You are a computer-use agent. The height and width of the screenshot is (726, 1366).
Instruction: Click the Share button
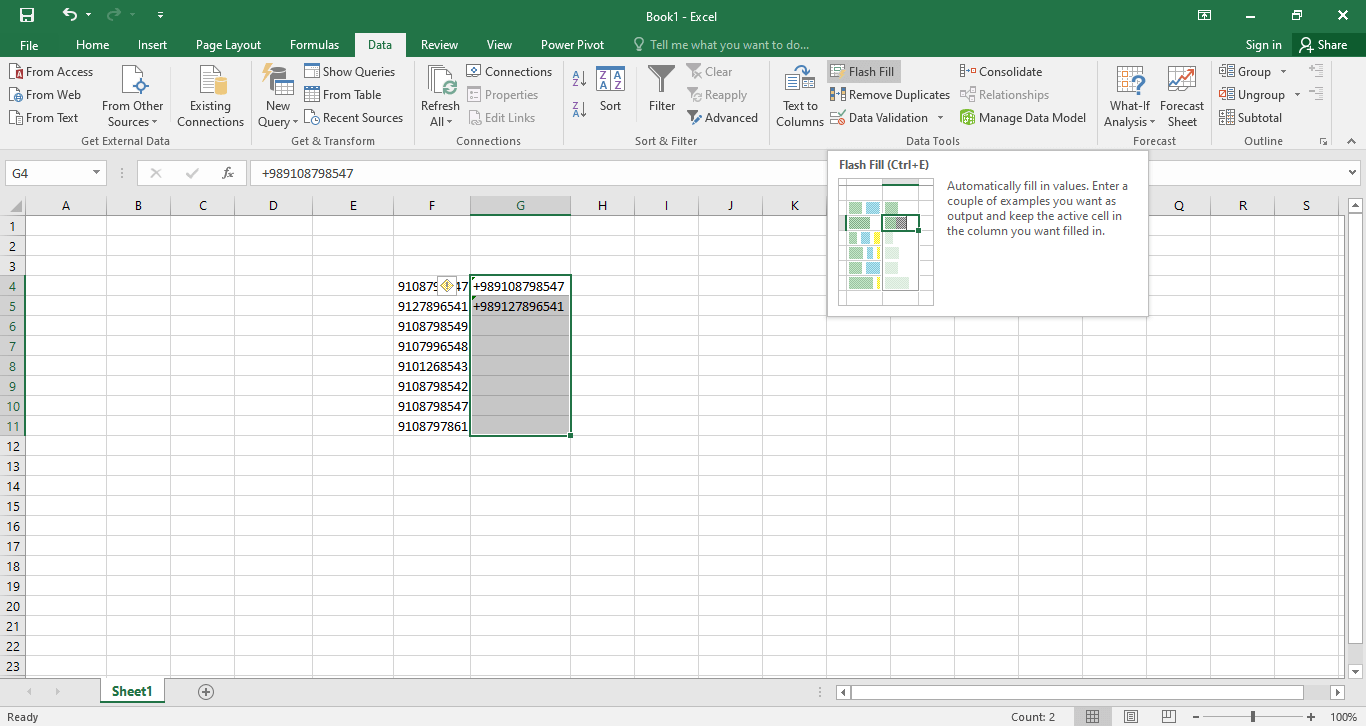[1322, 45]
